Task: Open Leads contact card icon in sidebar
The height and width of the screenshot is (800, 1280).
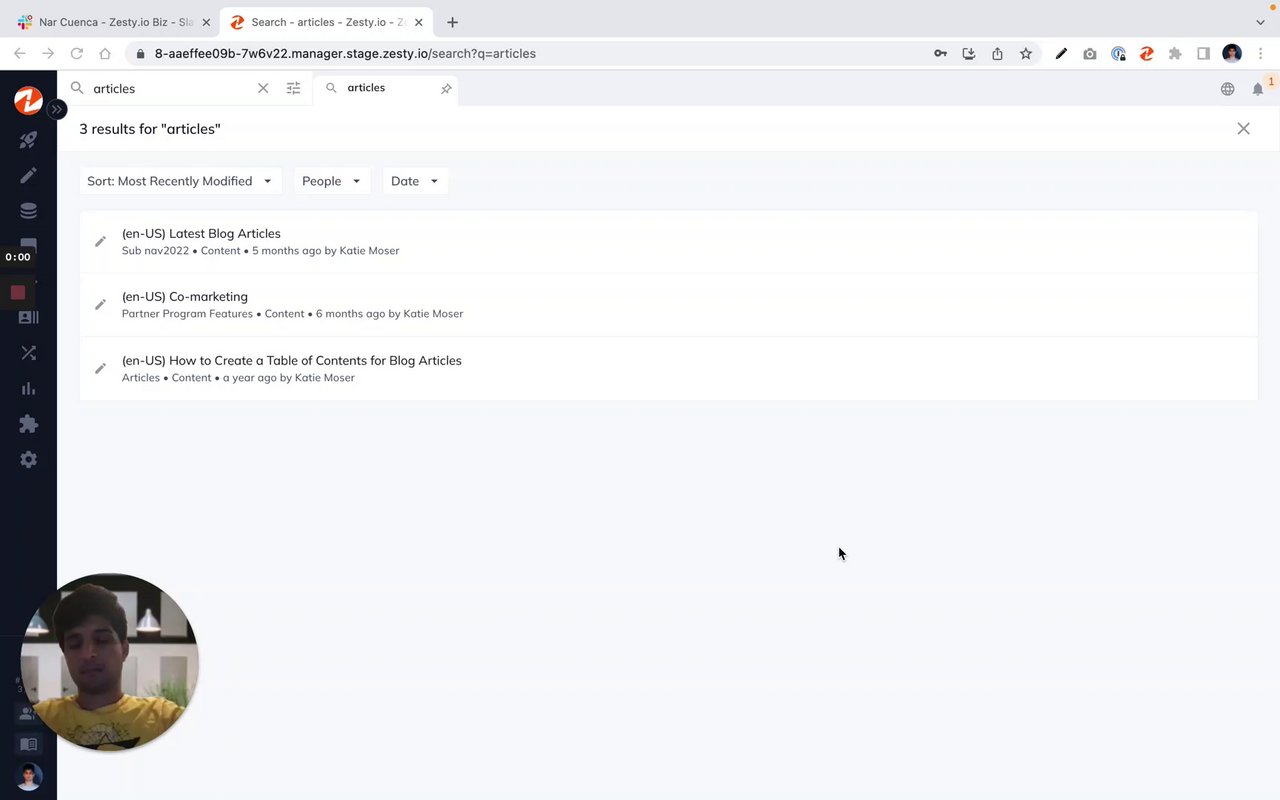Action: [x=28, y=317]
